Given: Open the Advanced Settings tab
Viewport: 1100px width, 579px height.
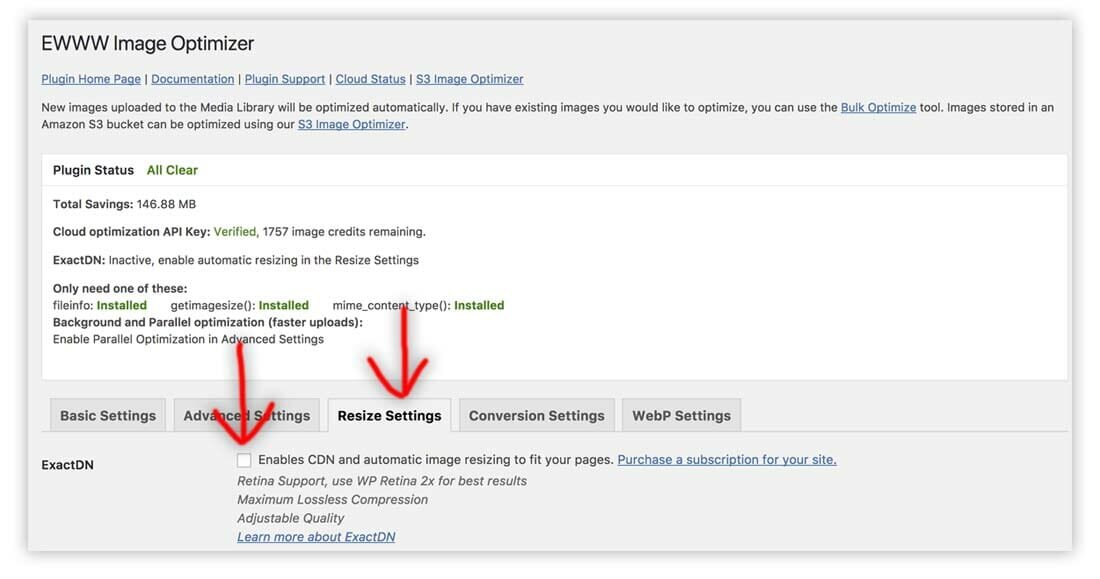Looking at the screenshot, I should pos(246,414).
